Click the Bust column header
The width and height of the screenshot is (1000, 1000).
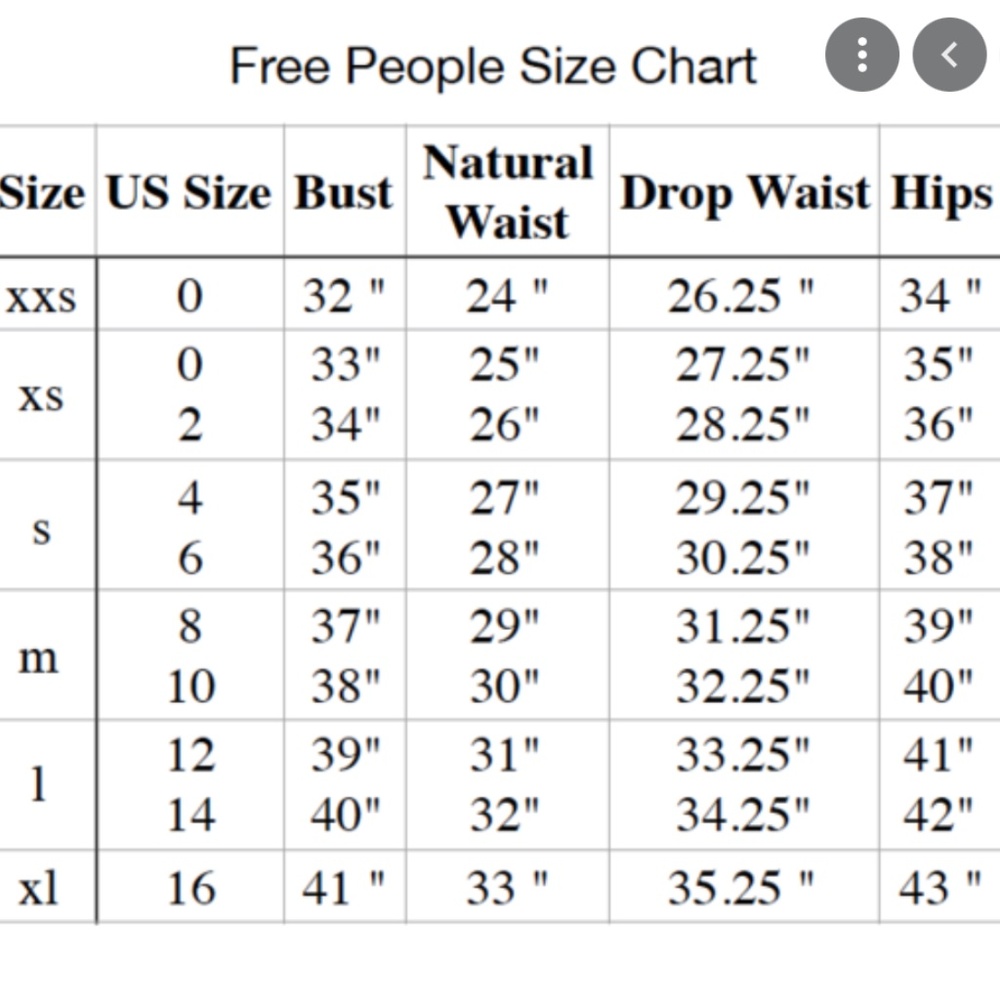tap(344, 192)
